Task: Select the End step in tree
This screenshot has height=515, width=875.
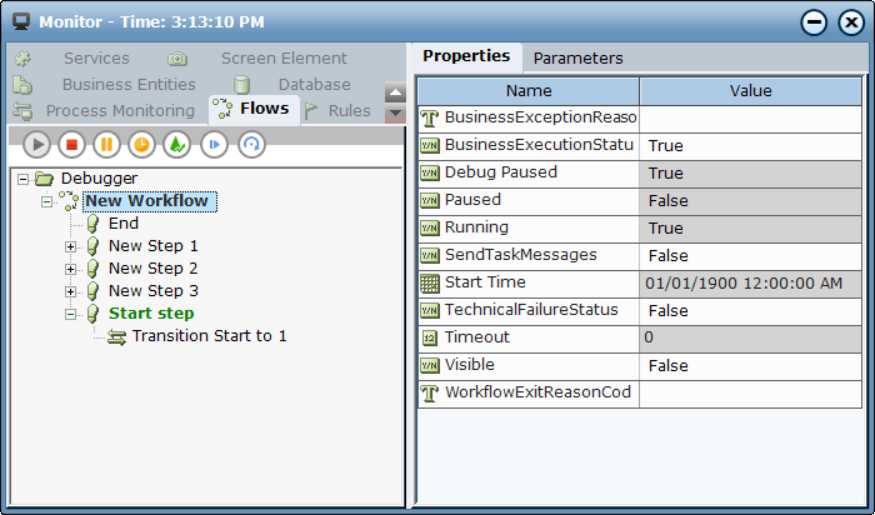Action: coord(123,224)
